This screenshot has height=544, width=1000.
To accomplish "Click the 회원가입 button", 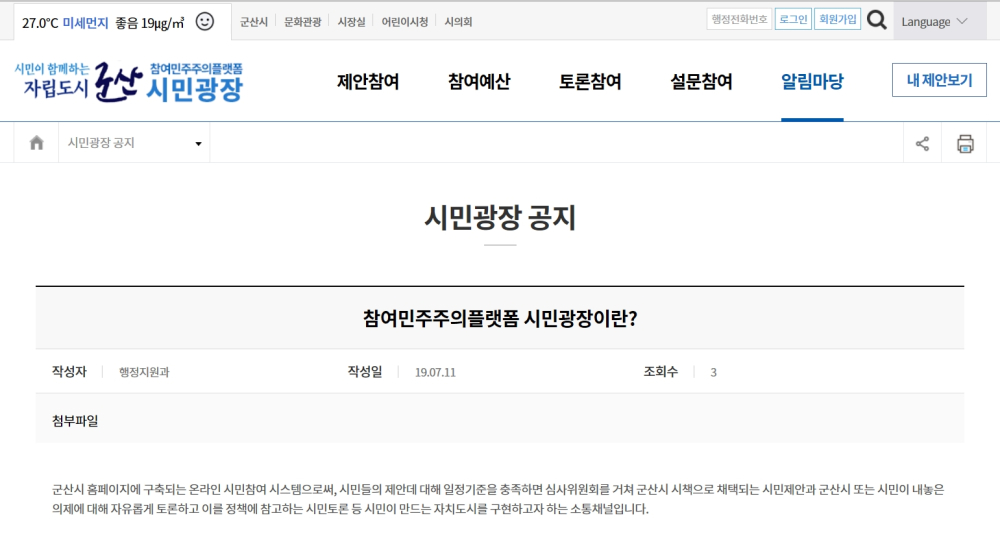I will 838,19.
